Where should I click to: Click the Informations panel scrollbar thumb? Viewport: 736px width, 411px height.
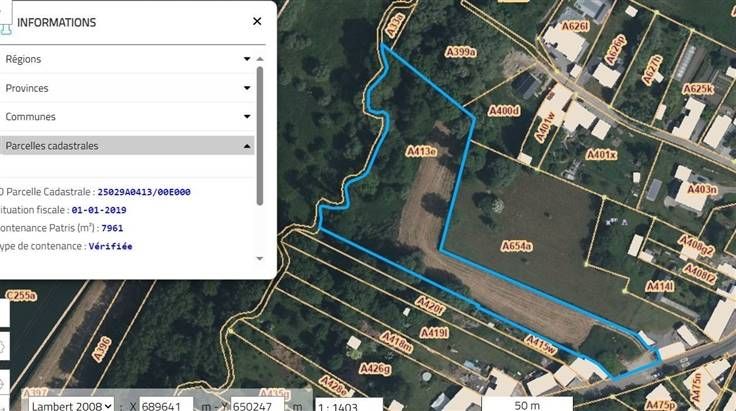pyautogui.click(x=260, y=136)
